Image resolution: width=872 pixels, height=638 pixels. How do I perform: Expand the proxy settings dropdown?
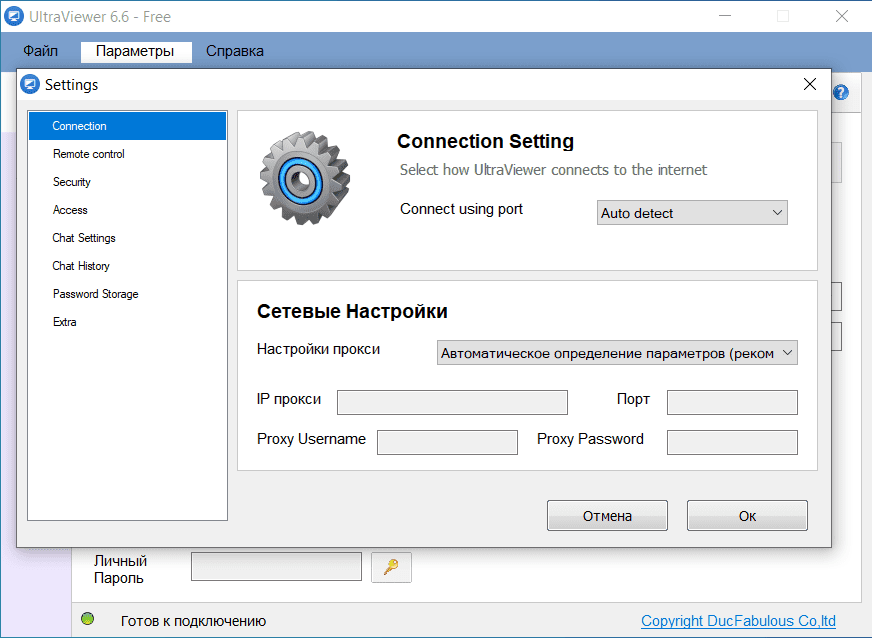[617, 353]
